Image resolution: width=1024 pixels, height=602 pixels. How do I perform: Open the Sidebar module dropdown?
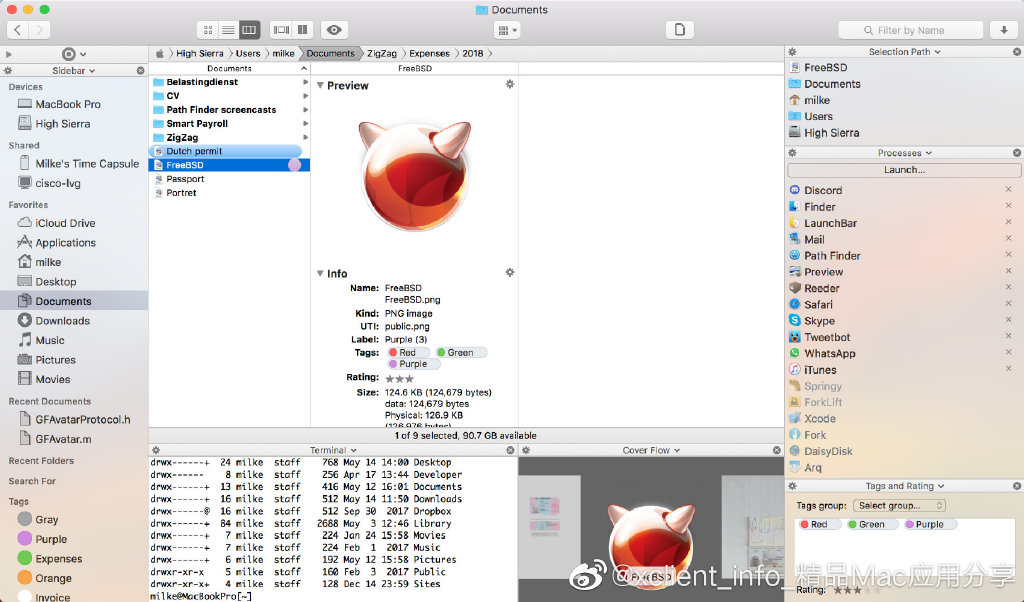(x=73, y=71)
